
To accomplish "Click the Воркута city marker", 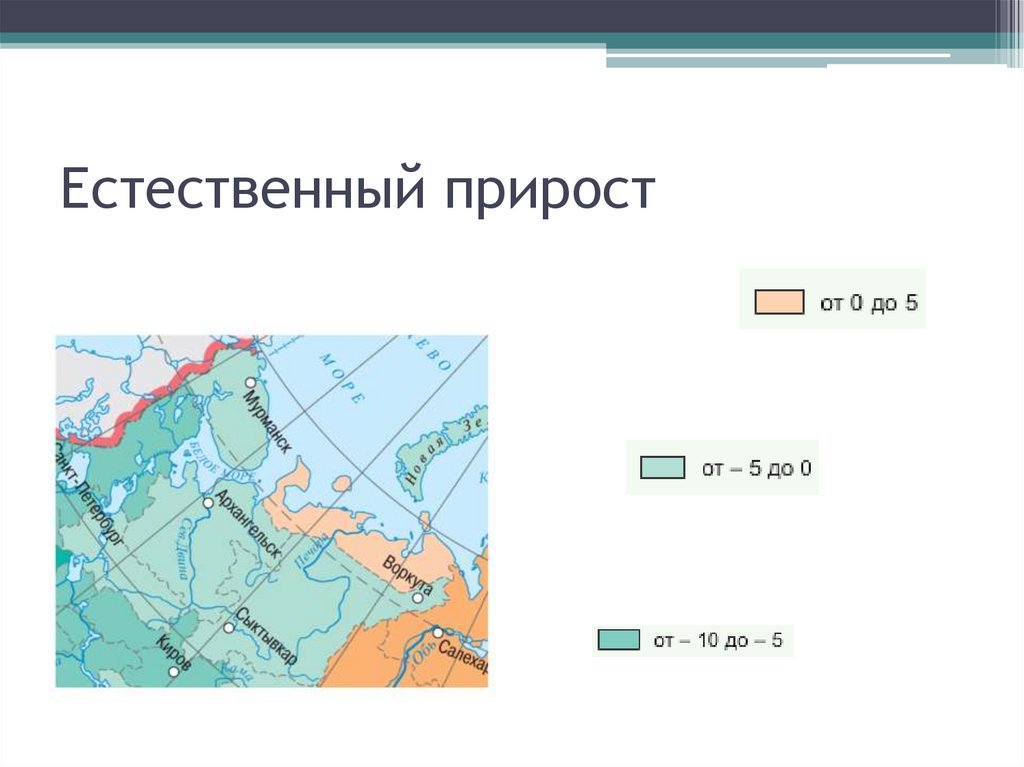I will (419, 596).
